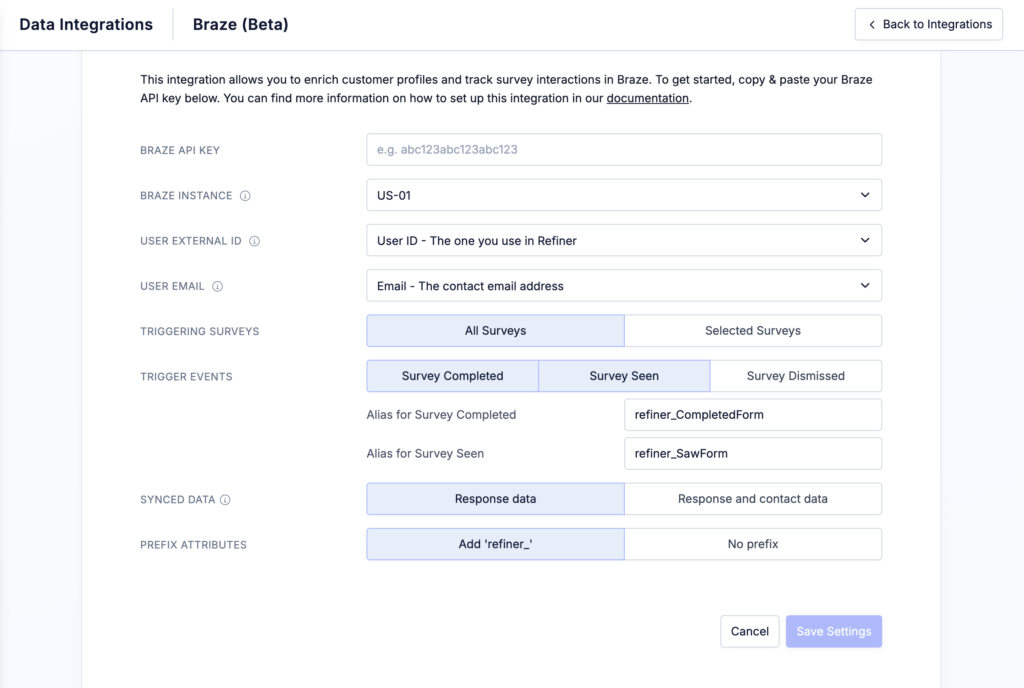
Task: Select Response data sync option
Action: 495,498
